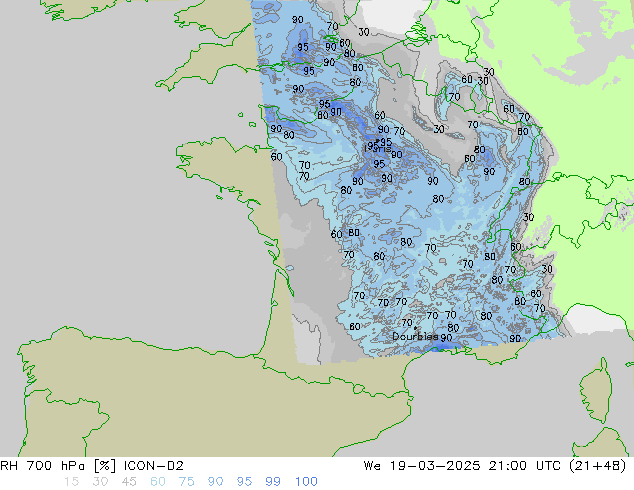Select the legend value 15
The width and height of the screenshot is (634, 490).
71,482
